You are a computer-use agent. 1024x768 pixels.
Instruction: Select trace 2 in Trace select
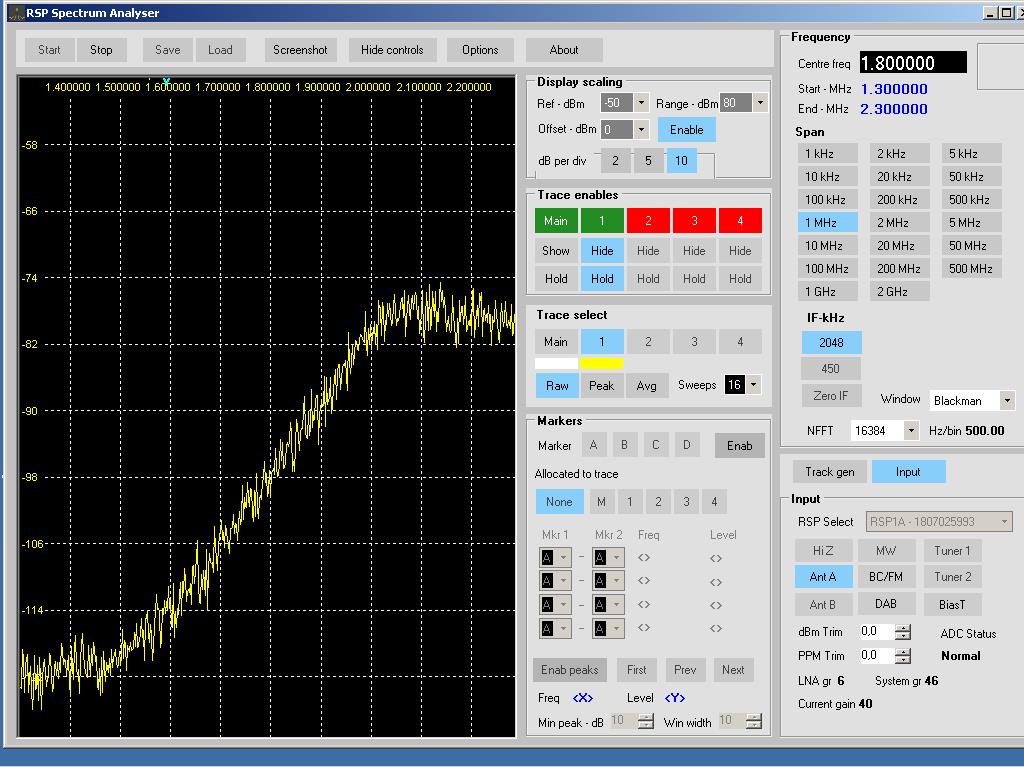[x=648, y=342]
